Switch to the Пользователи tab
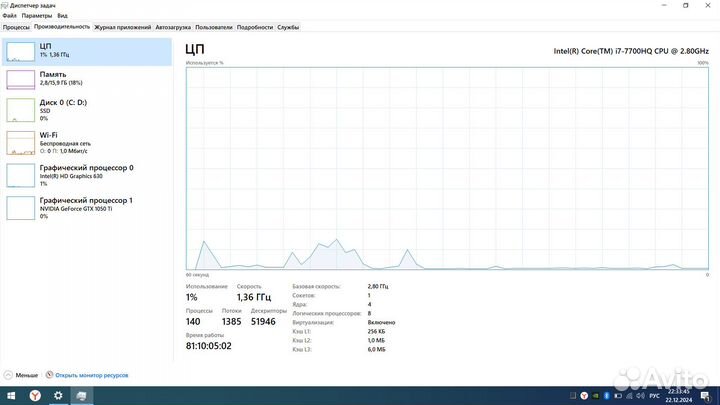 click(x=214, y=28)
